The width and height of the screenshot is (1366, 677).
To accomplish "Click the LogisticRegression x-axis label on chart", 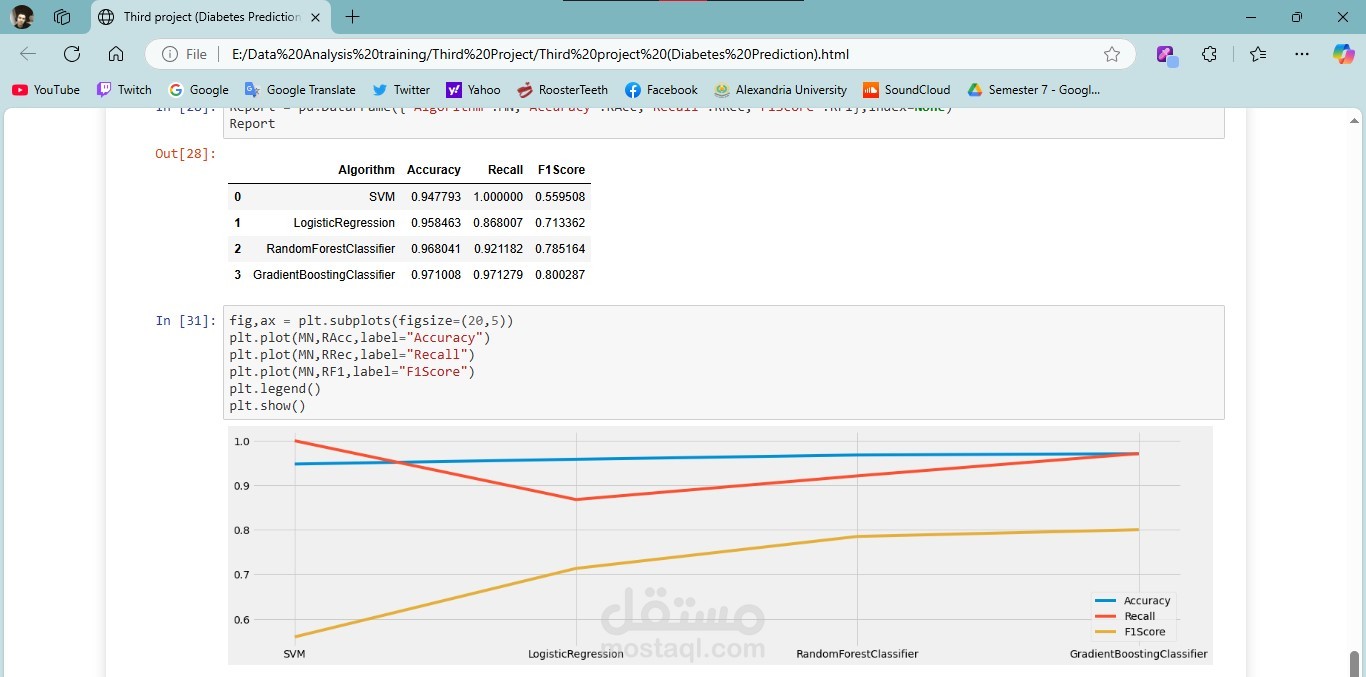I will (576, 654).
